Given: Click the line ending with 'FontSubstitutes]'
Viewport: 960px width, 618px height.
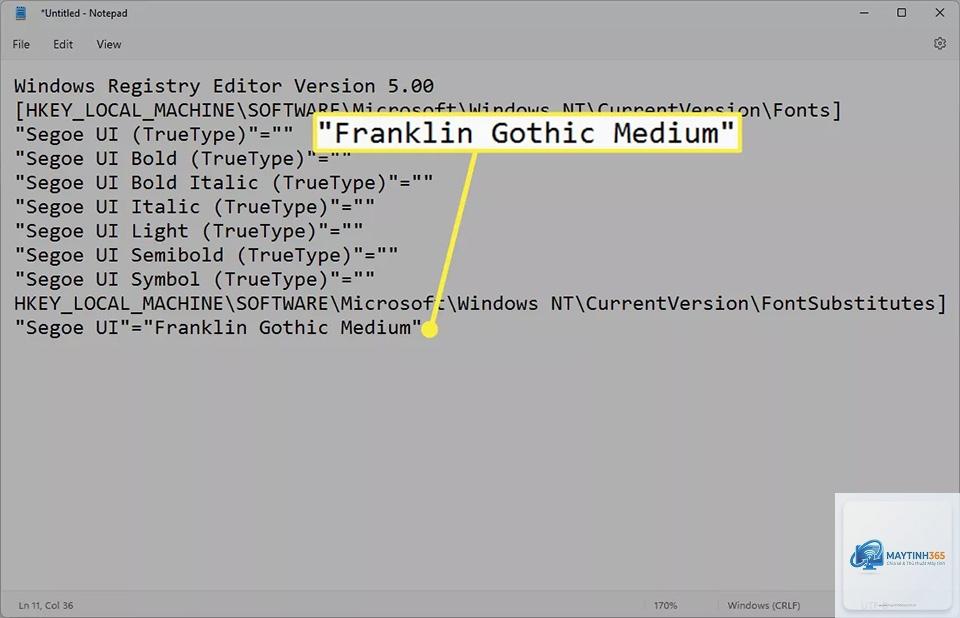Looking at the screenshot, I should (x=481, y=304).
